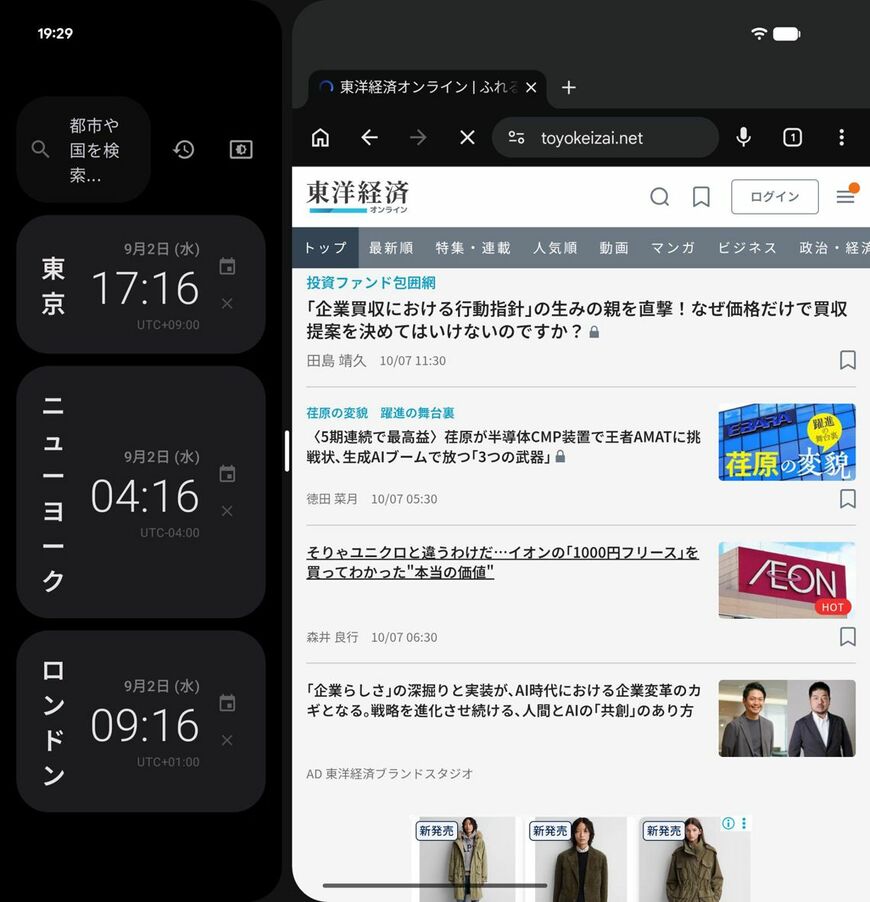This screenshot has height=902, width=870.
Task: Open the ad options three-dot icon
Action: coord(744,823)
